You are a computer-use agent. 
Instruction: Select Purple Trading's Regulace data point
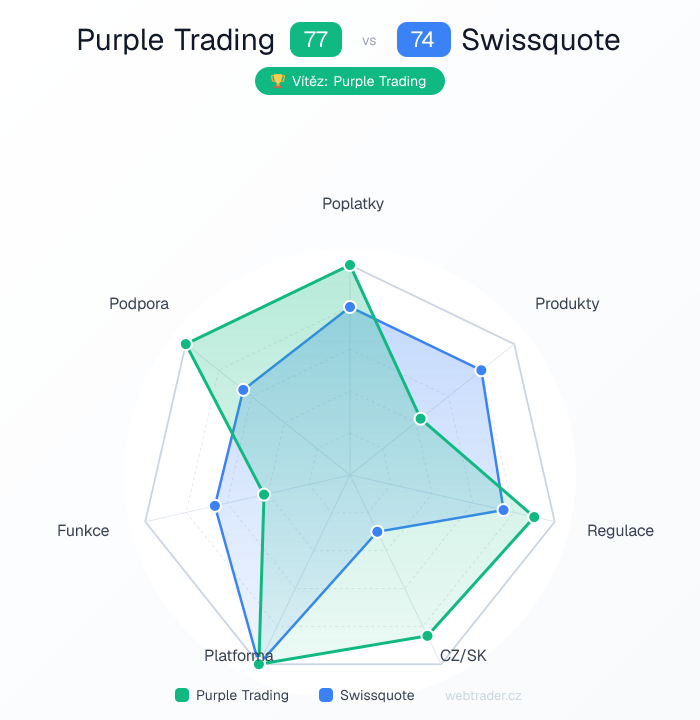(534, 517)
